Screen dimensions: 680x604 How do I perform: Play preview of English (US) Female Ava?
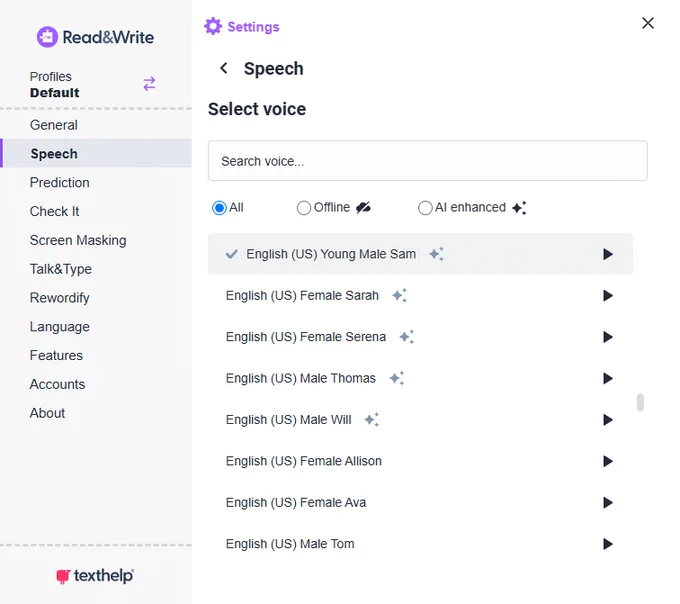[x=608, y=503]
